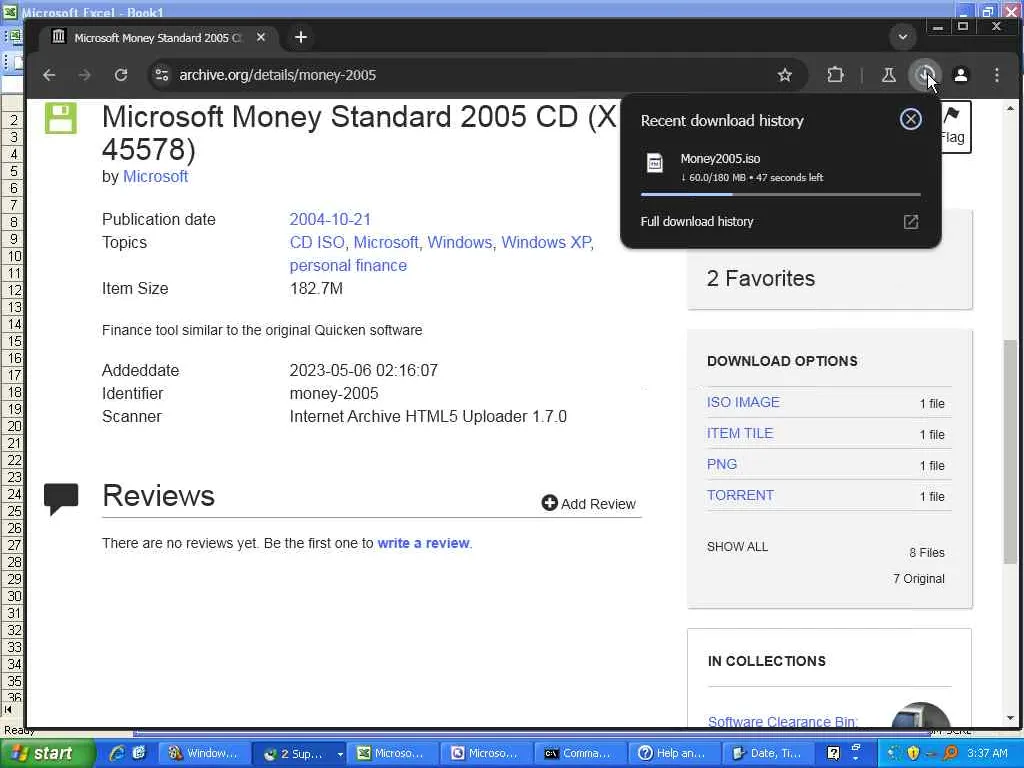
Task: Select the Microsoft Money Standard 2005 tab
Action: pyautogui.click(x=157, y=37)
